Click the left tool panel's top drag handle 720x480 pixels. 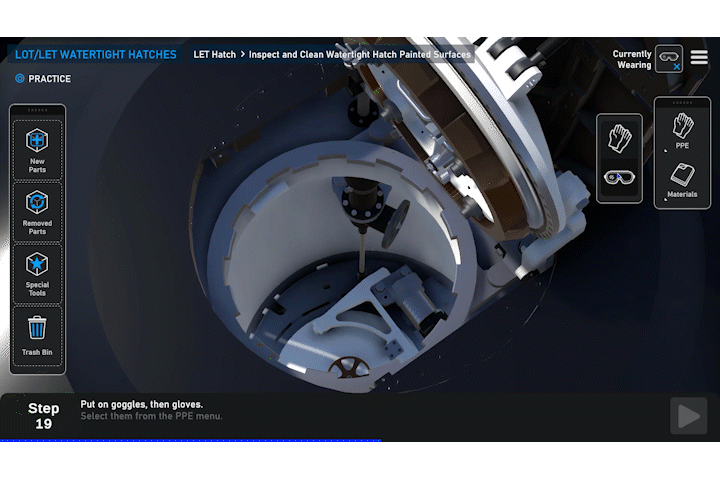click(x=37, y=109)
